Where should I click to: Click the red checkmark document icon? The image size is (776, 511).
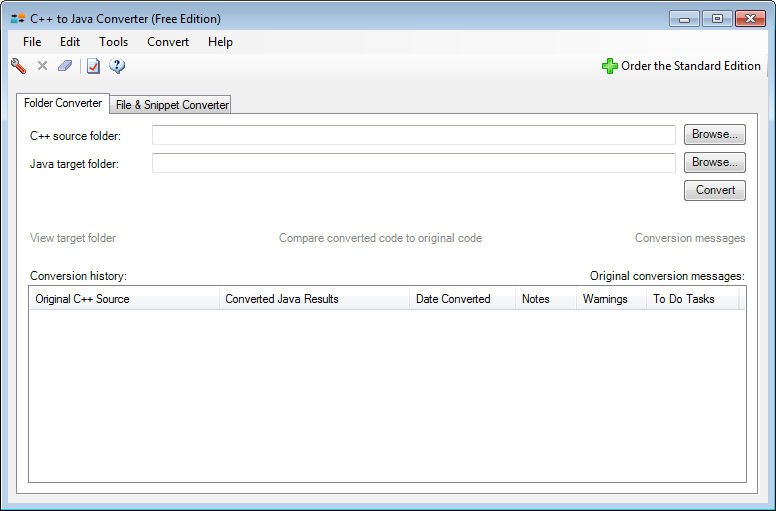(x=93, y=66)
